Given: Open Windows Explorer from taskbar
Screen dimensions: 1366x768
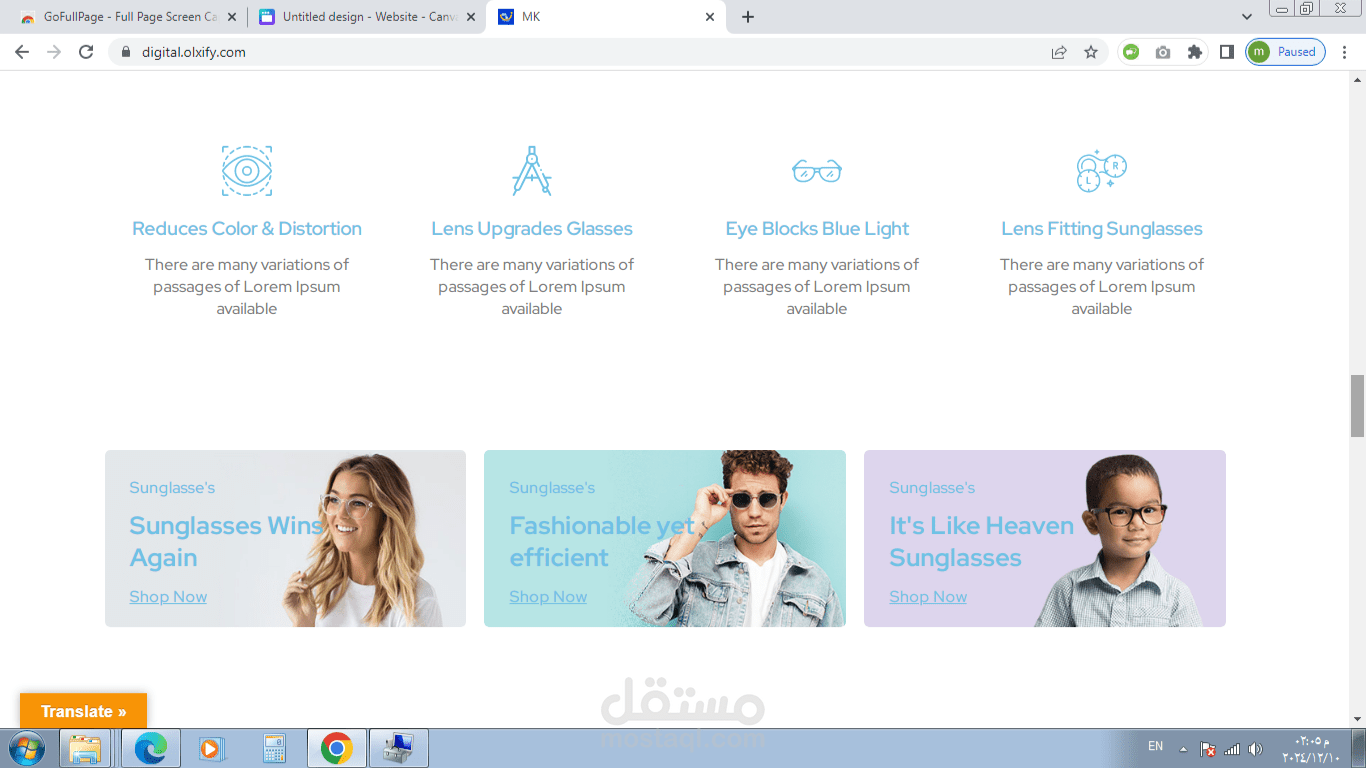Looking at the screenshot, I should [x=85, y=748].
